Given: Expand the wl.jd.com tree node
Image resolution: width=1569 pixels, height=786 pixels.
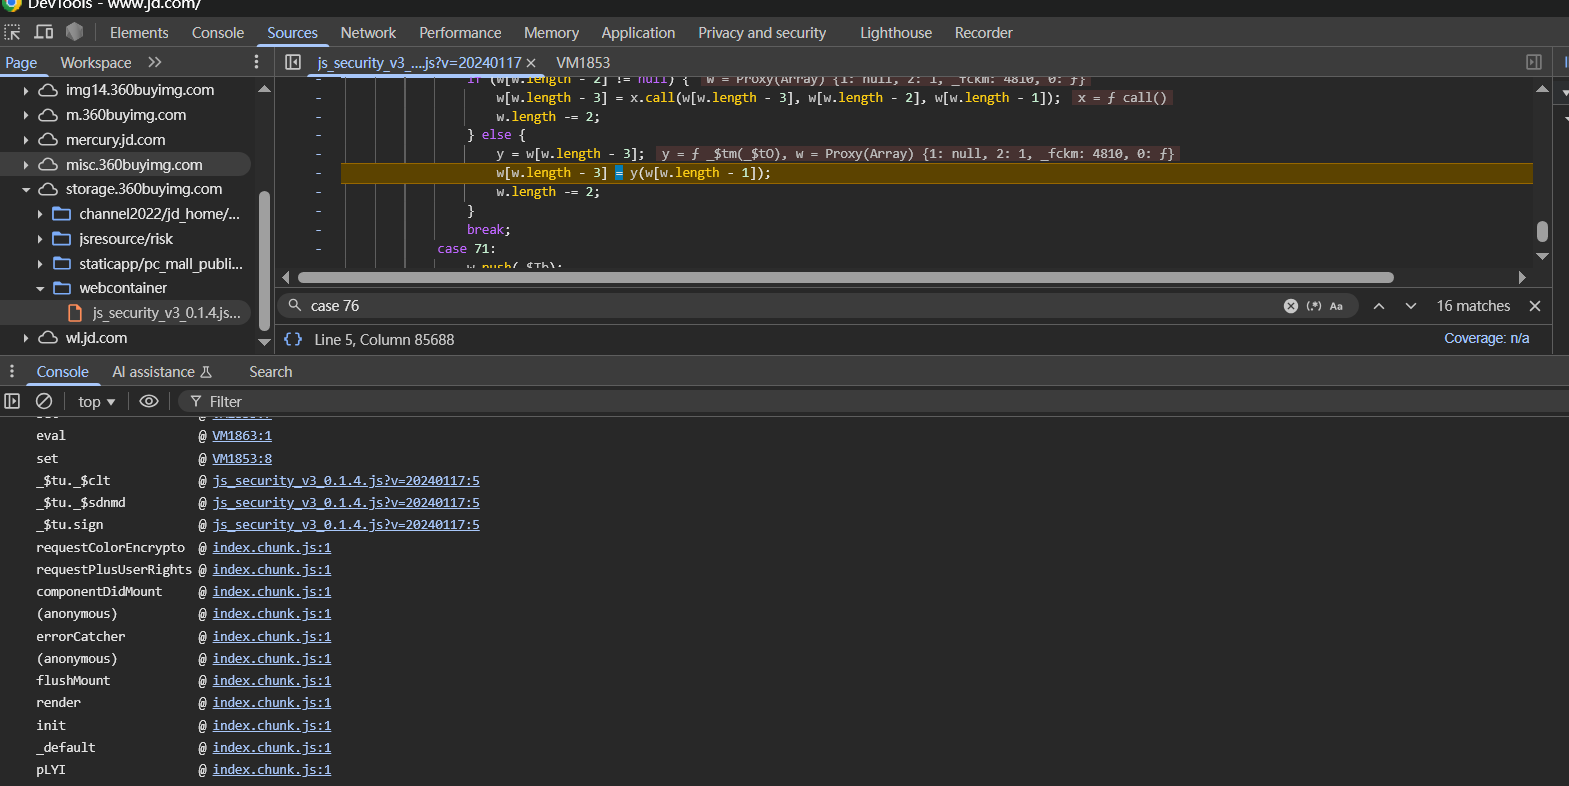Looking at the screenshot, I should tap(26, 338).
